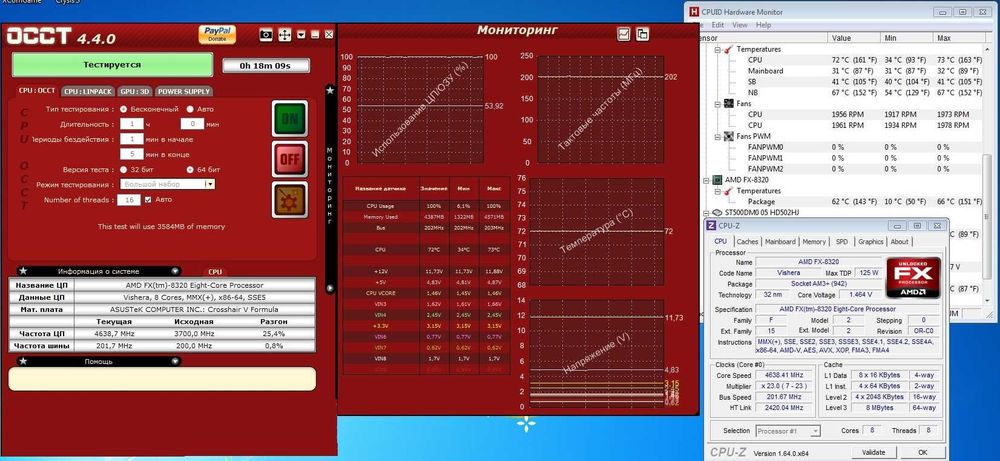Collapse the AMD FX-8320 tree node
The image size is (1000, 461).
click(x=707, y=180)
